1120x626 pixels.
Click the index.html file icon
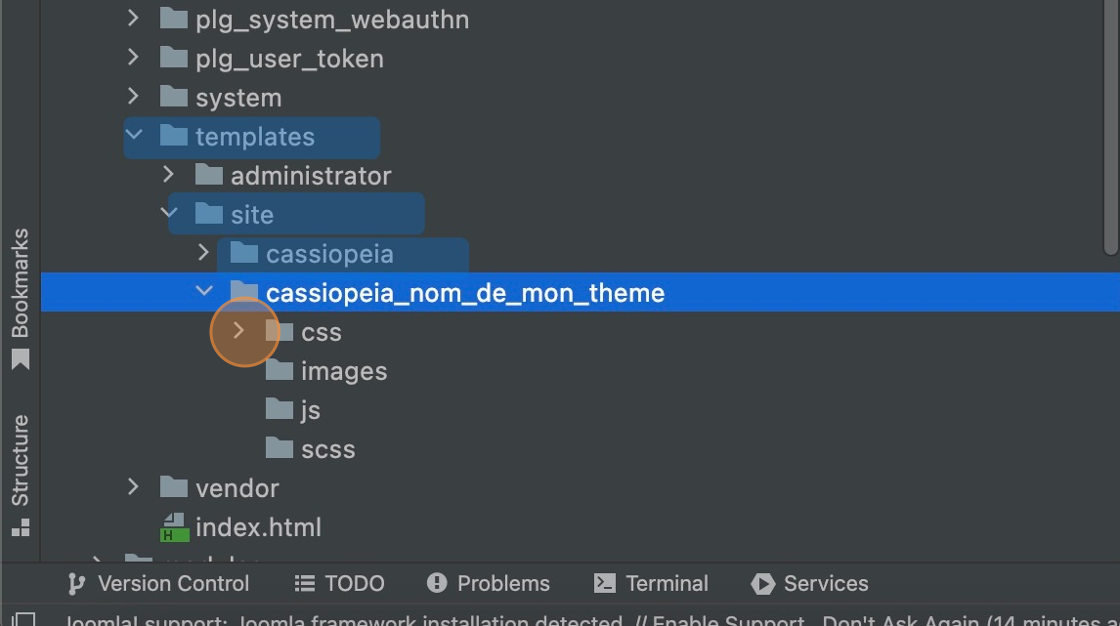pyautogui.click(x=174, y=527)
